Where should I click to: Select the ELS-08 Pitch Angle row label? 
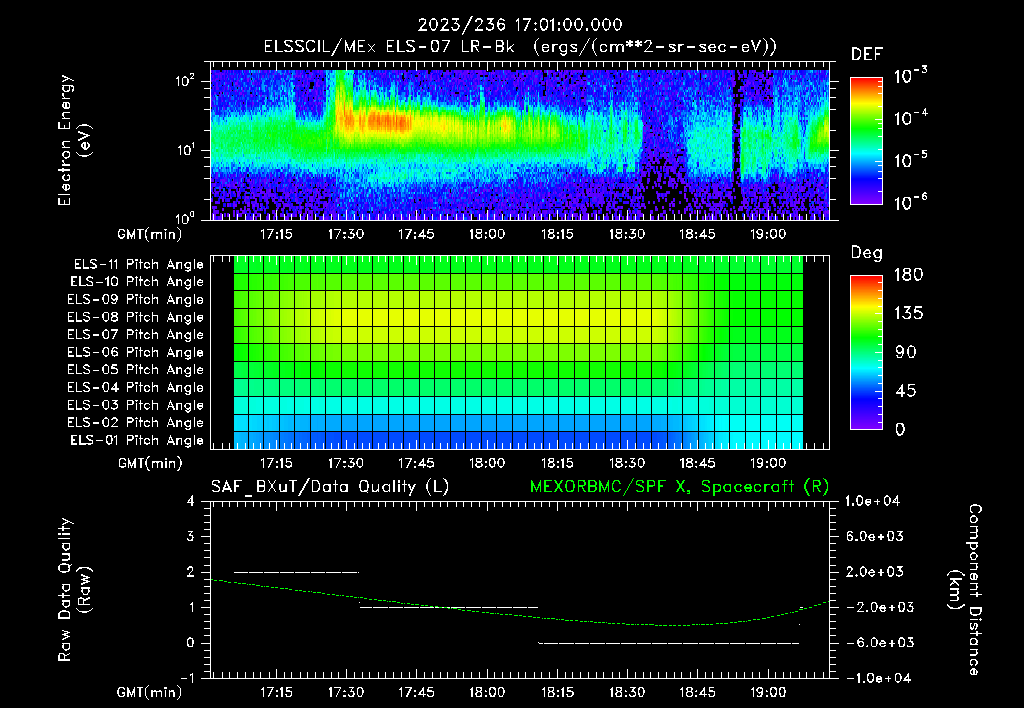136,317
